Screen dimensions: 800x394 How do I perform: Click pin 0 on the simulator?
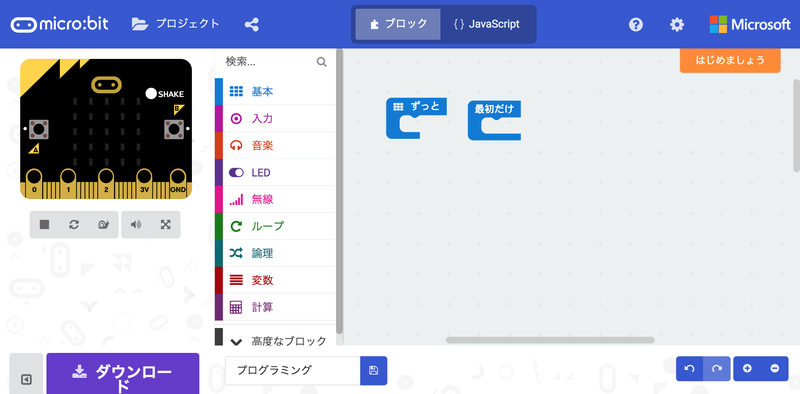point(34,183)
